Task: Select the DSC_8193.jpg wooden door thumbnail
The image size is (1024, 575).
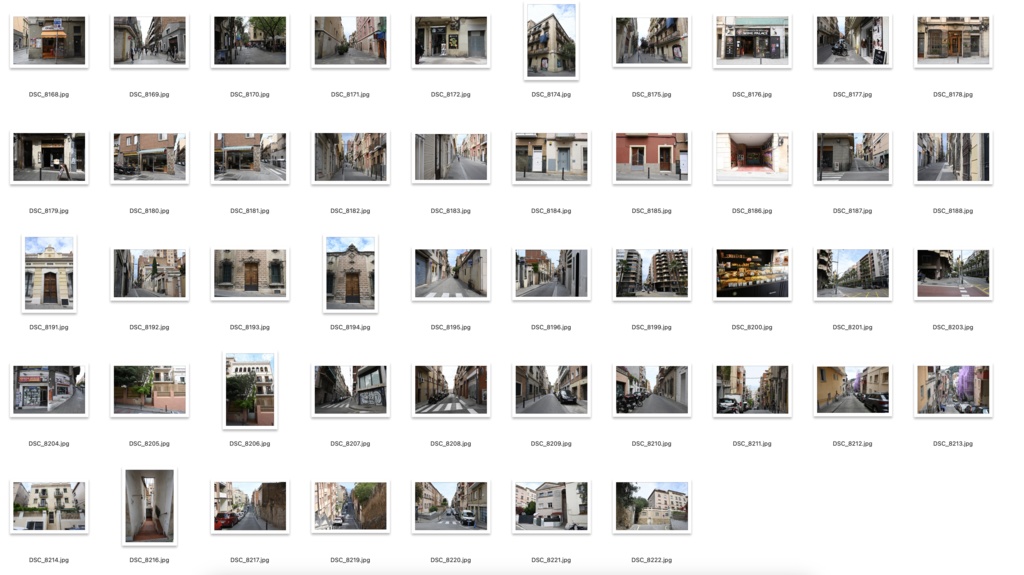Action: click(250, 273)
